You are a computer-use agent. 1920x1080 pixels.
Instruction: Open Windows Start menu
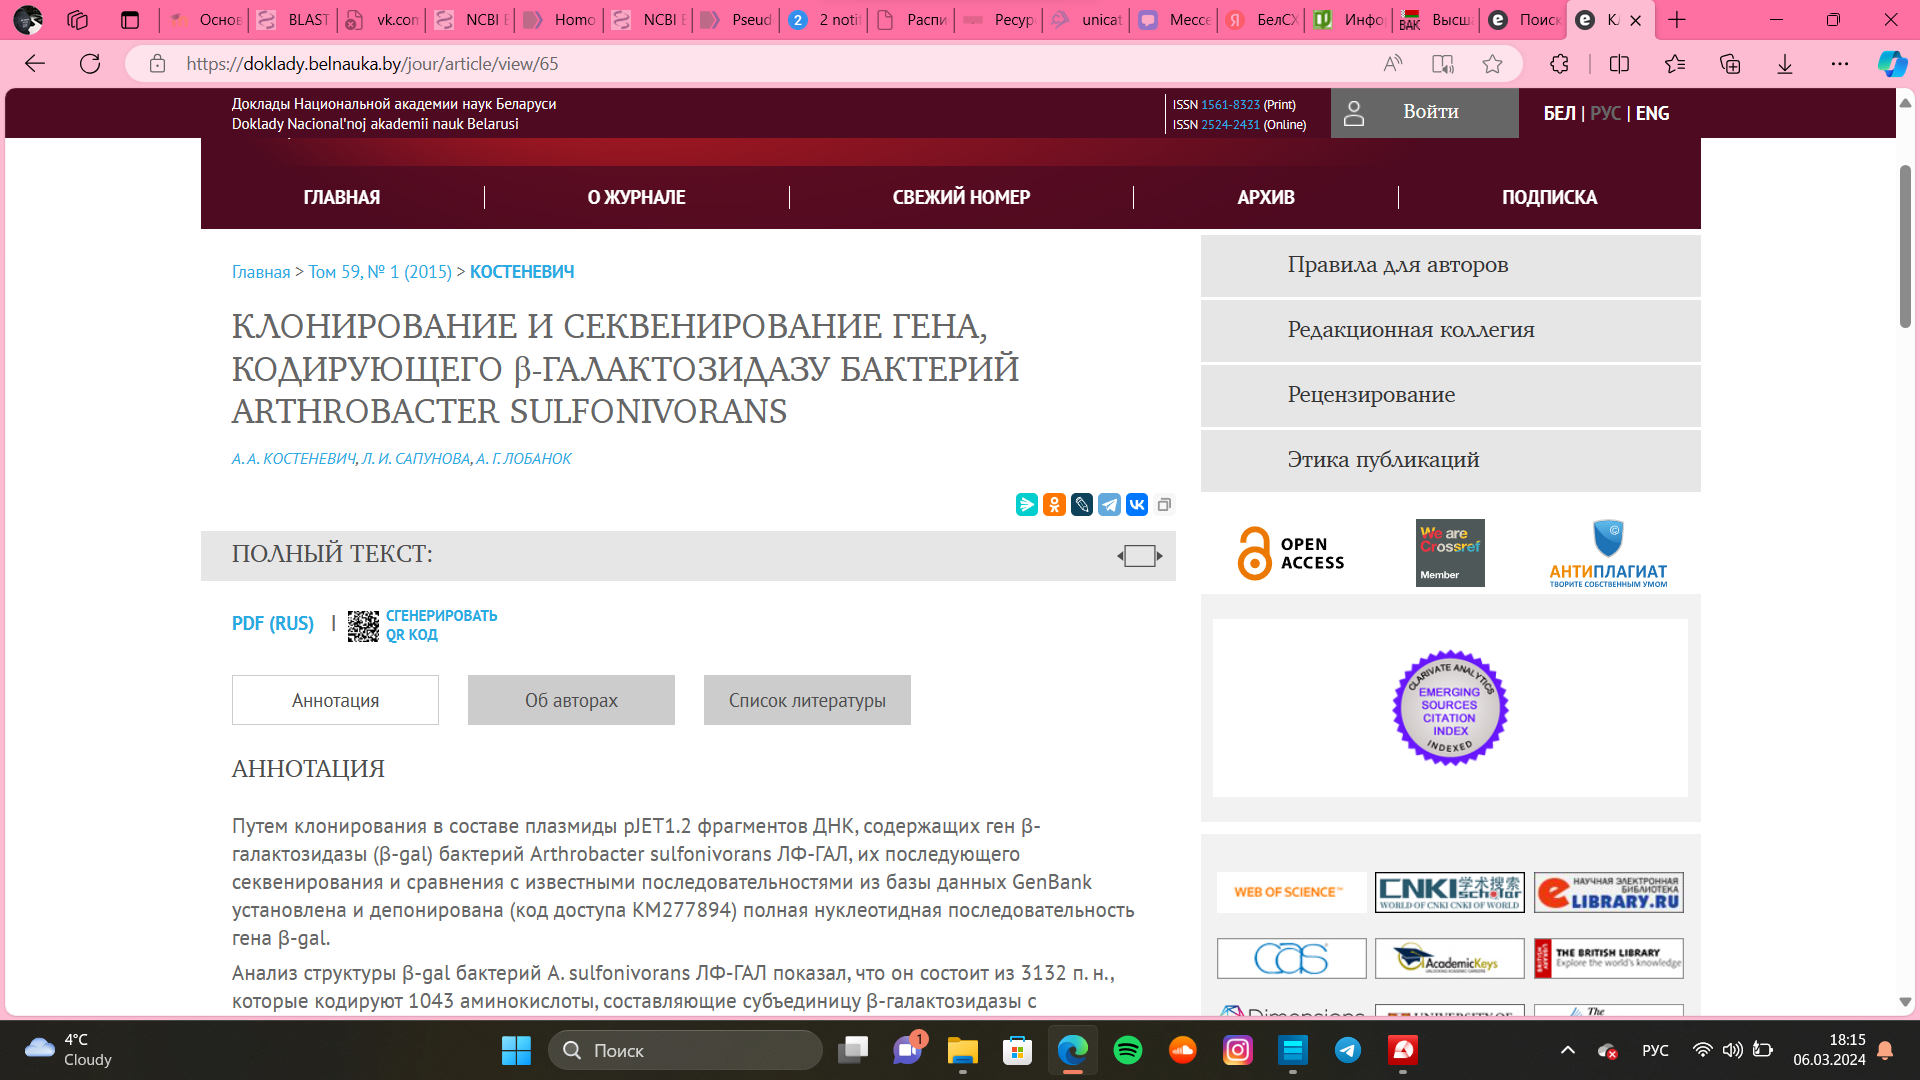516,1050
